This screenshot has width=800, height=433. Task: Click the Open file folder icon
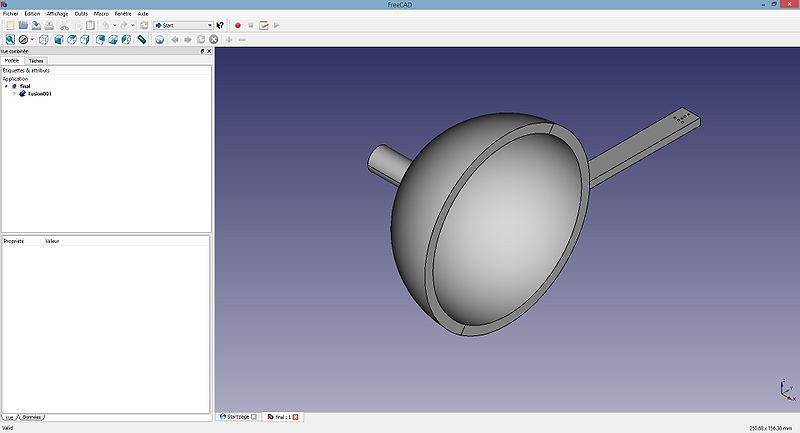click(23, 25)
